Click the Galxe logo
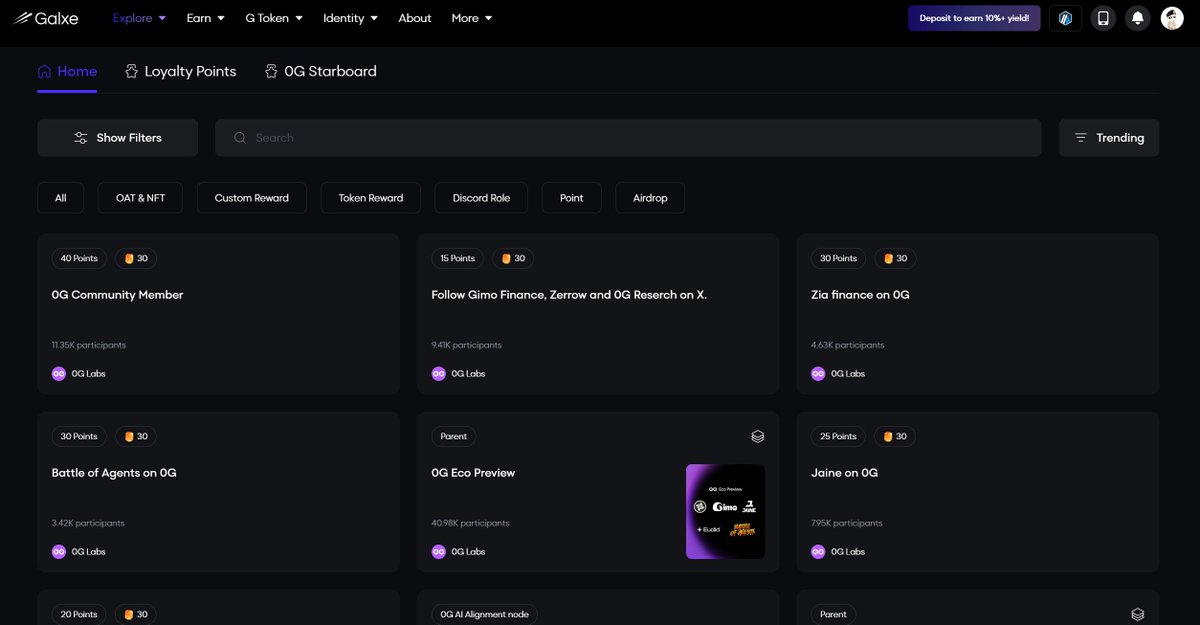This screenshot has height=625, width=1200. (x=46, y=18)
